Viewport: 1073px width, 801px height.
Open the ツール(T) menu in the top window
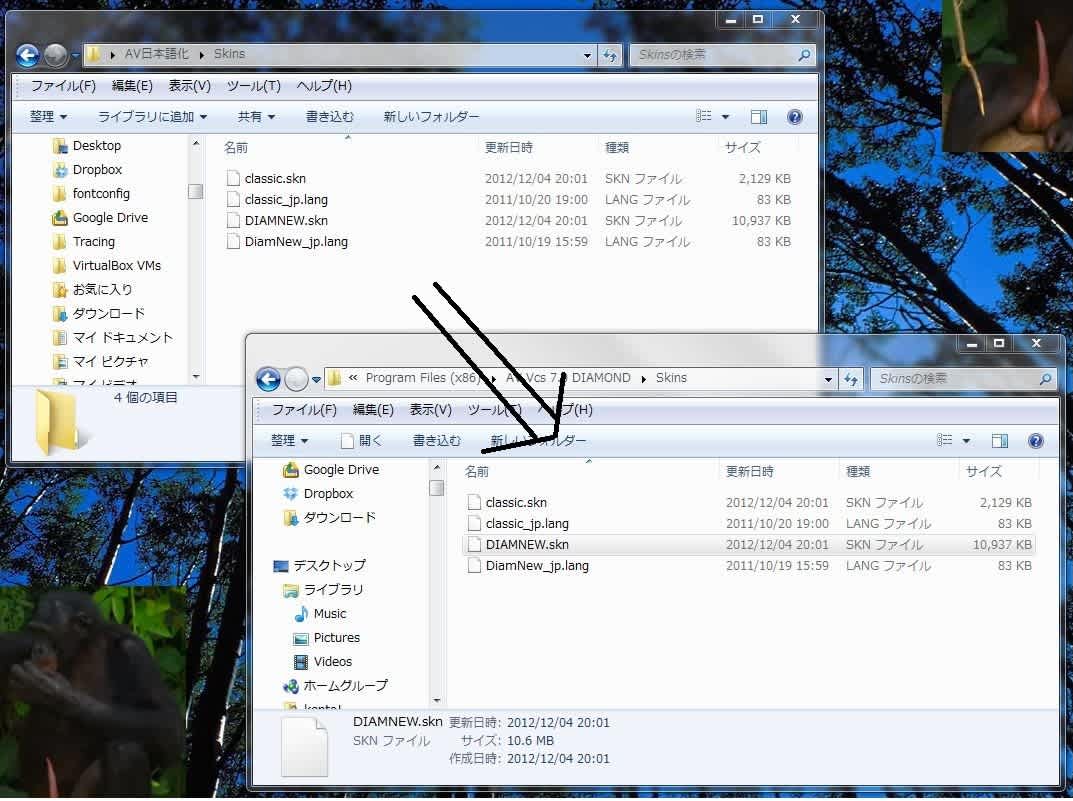click(253, 86)
